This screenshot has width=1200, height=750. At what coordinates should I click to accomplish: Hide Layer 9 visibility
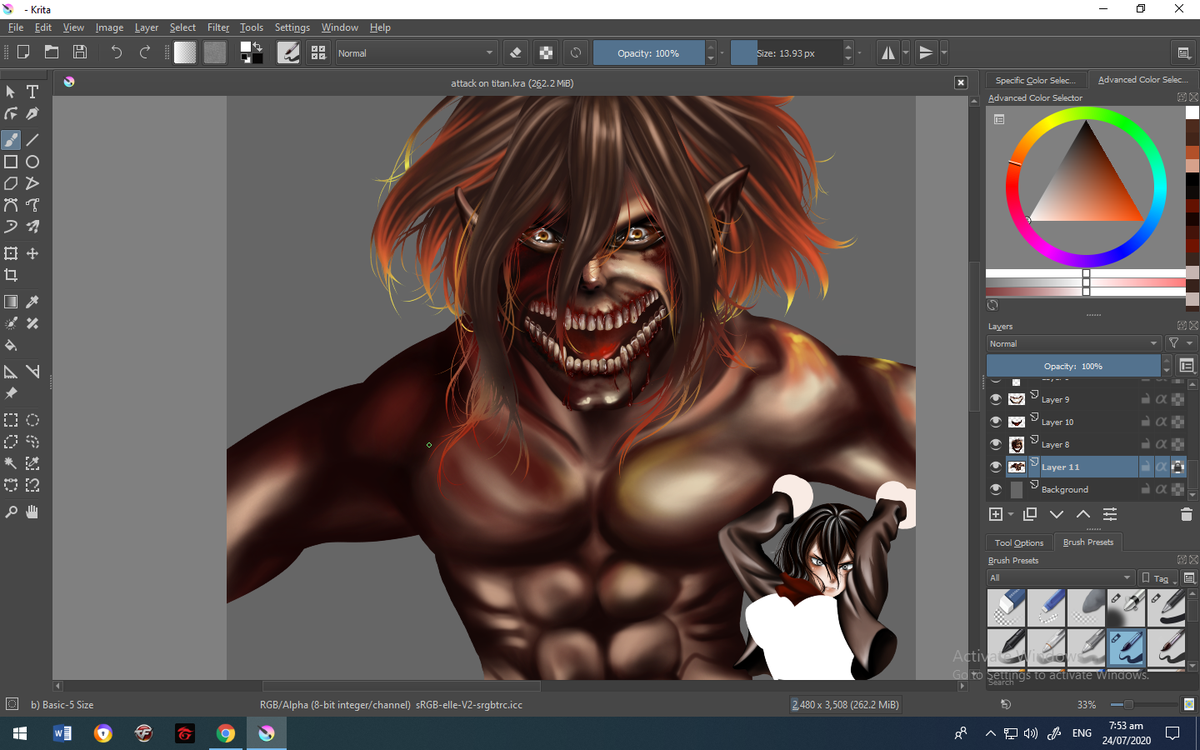point(995,399)
